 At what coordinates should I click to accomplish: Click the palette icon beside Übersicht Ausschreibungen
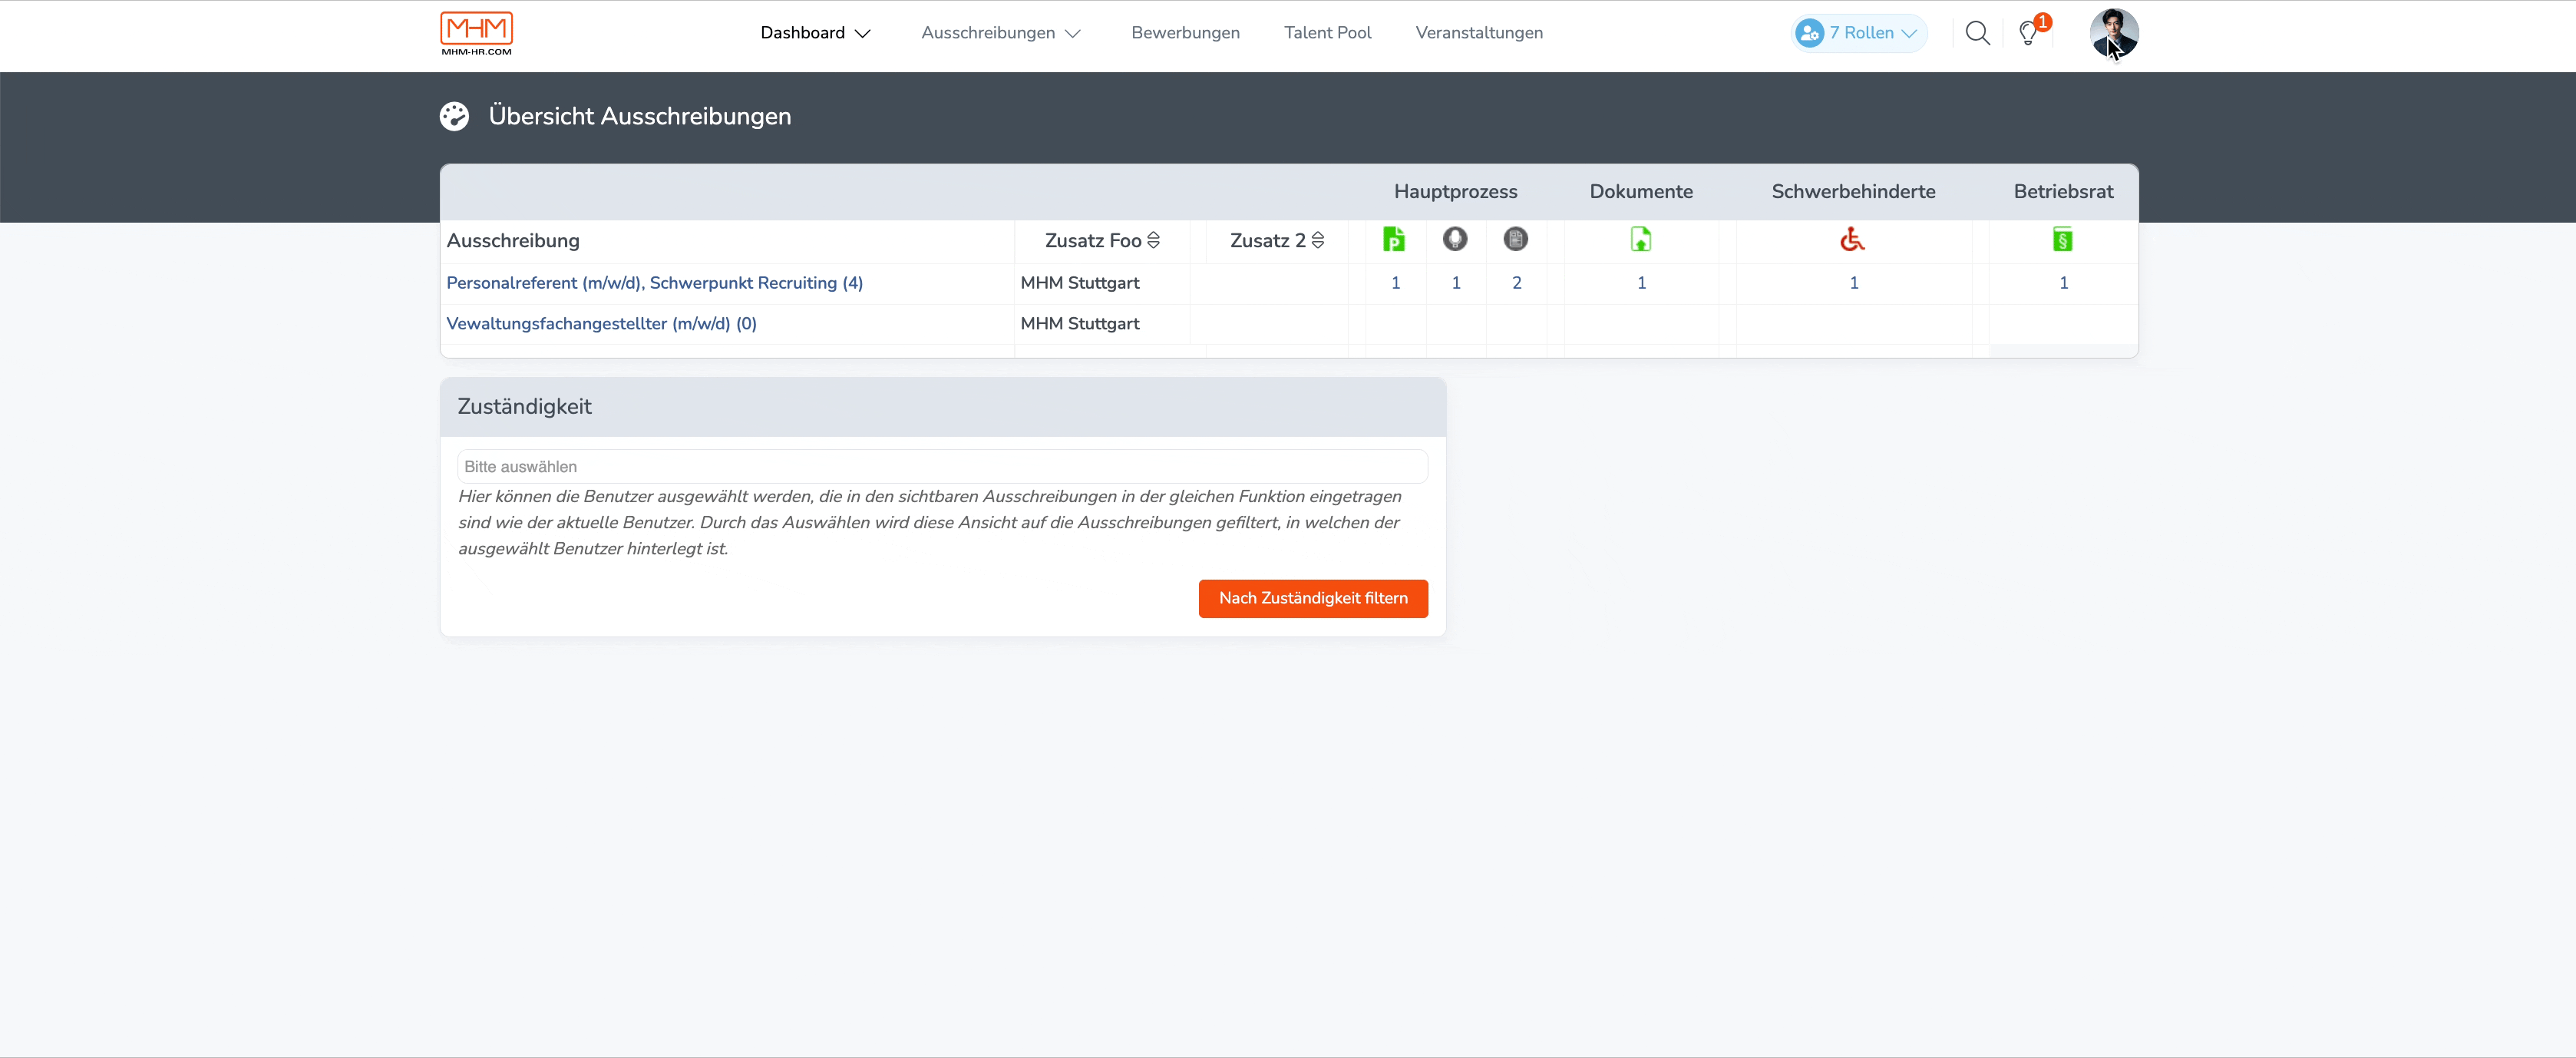[x=454, y=116]
